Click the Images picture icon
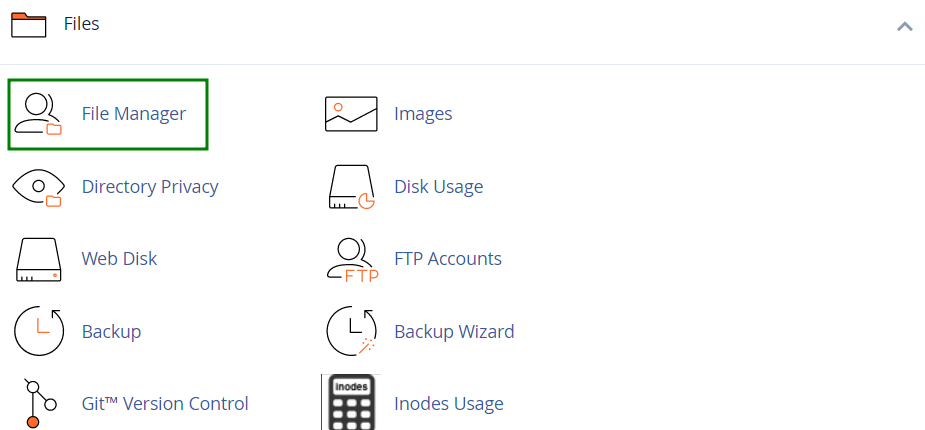 [351, 114]
